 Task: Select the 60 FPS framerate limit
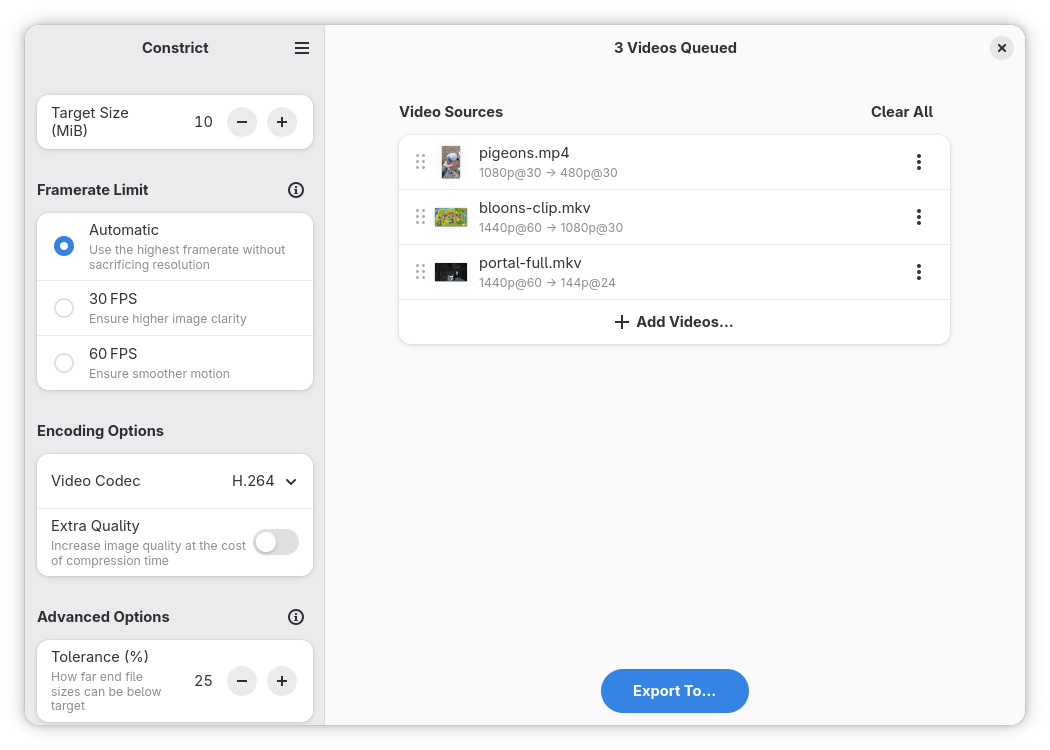coord(64,363)
